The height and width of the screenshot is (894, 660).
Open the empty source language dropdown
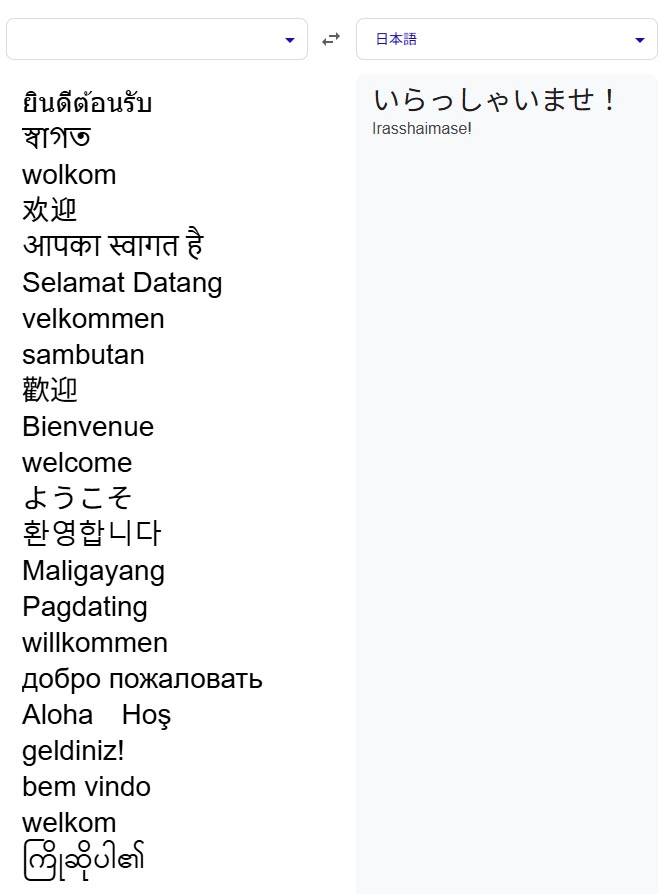[x=157, y=39]
